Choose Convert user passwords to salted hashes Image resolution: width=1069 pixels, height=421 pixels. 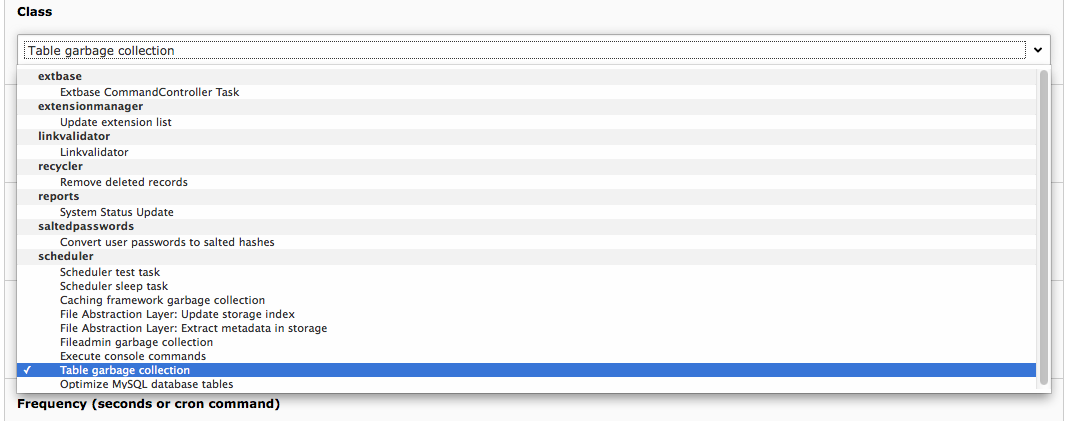coord(167,242)
